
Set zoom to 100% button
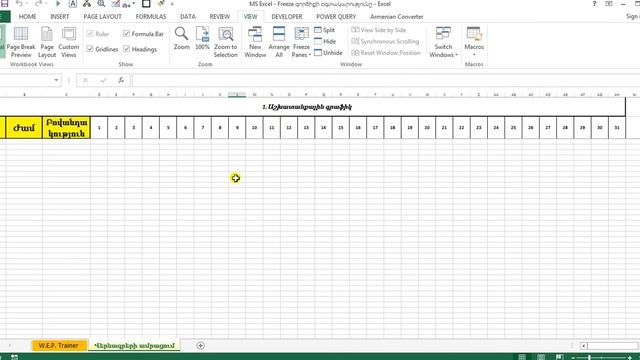202,39
